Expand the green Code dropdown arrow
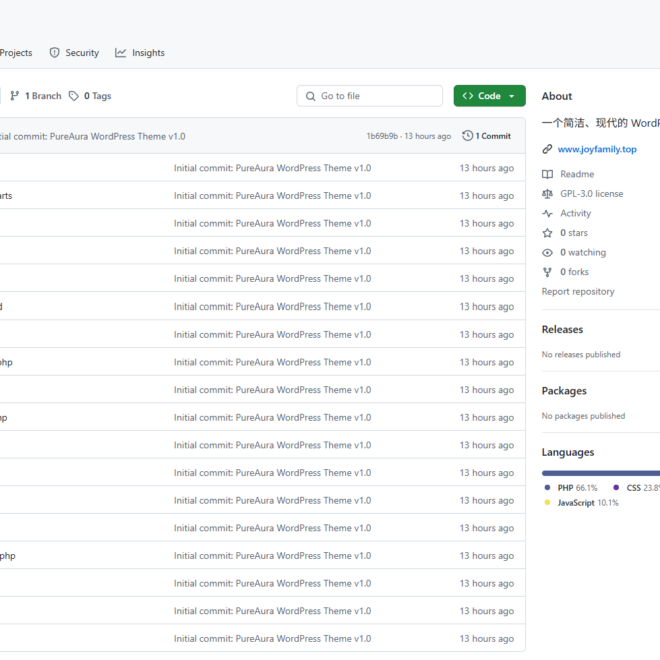The image size is (660, 660). click(x=512, y=96)
